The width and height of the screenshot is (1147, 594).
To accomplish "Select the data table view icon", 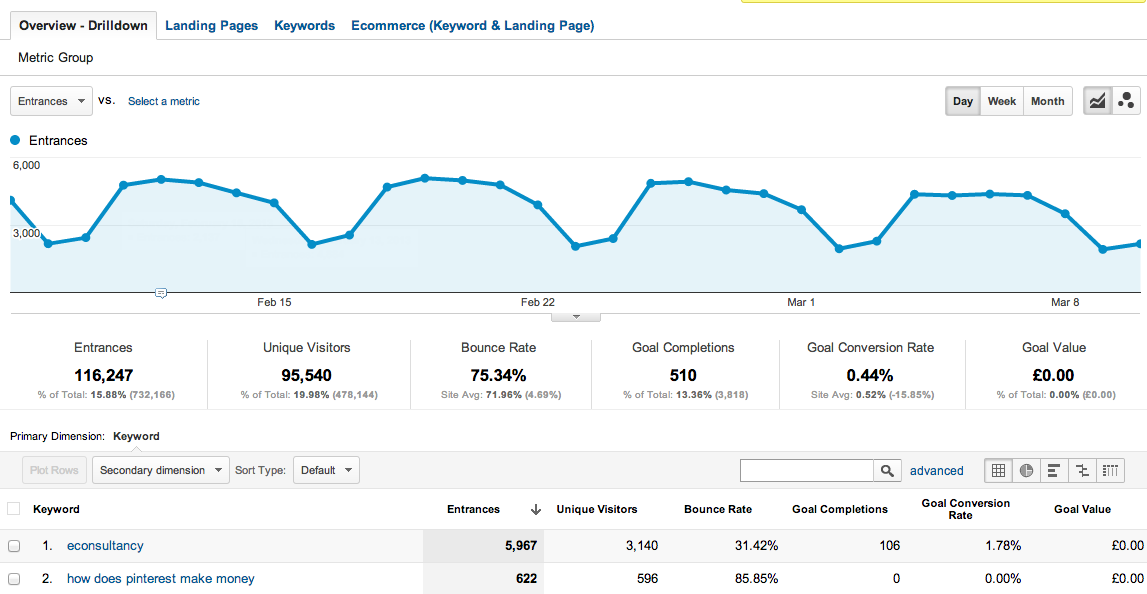I will click(x=999, y=470).
